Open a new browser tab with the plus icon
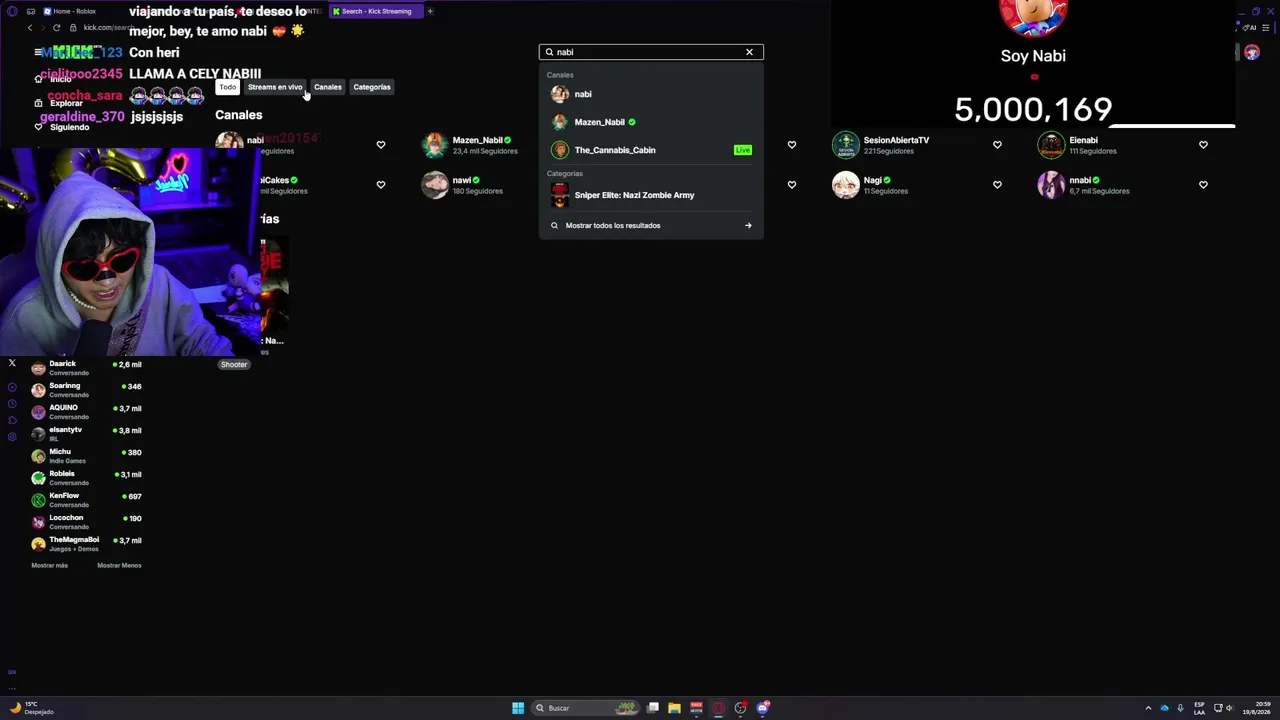 pyautogui.click(x=430, y=11)
